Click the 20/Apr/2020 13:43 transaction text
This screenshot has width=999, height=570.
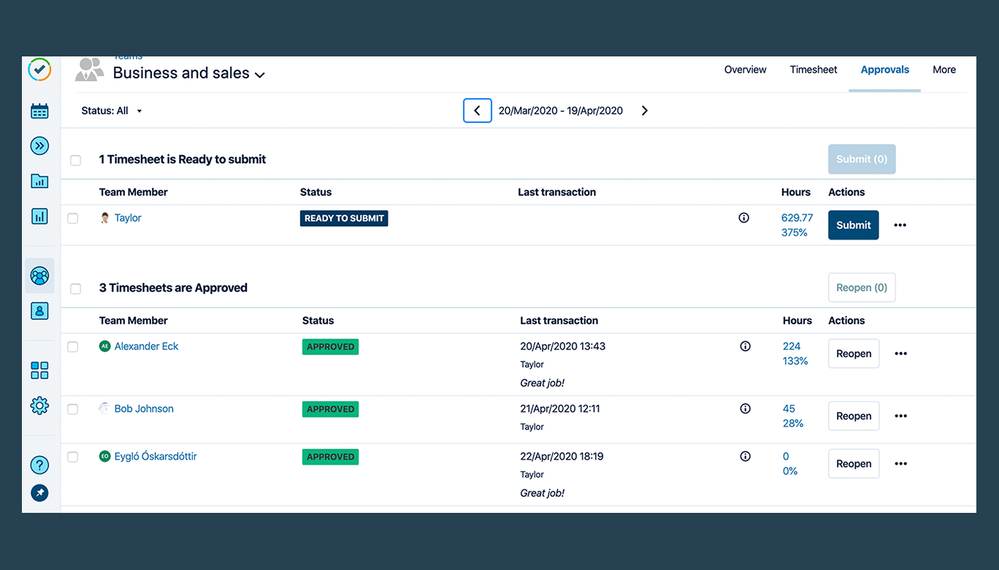[563, 346]
